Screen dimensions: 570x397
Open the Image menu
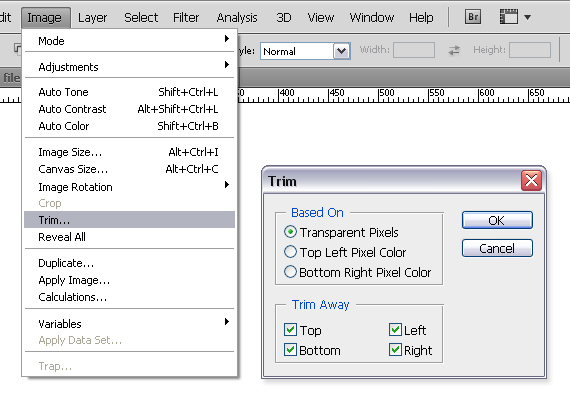[45, 17]
